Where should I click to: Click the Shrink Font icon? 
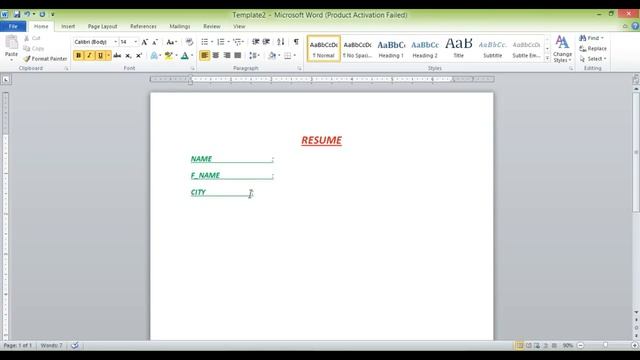coord(155,42)
